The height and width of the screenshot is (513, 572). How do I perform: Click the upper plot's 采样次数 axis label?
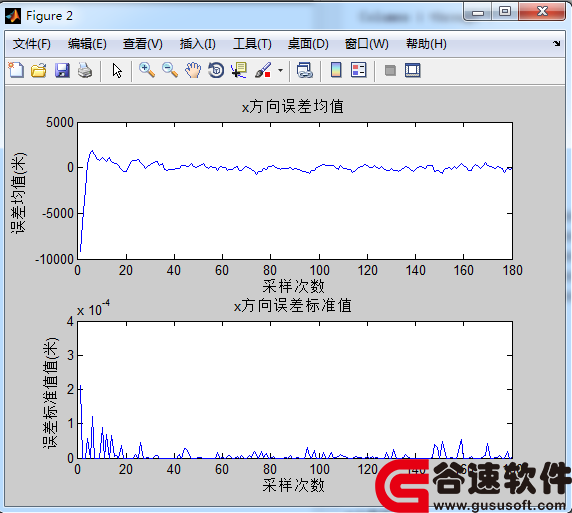click(293, 286)
